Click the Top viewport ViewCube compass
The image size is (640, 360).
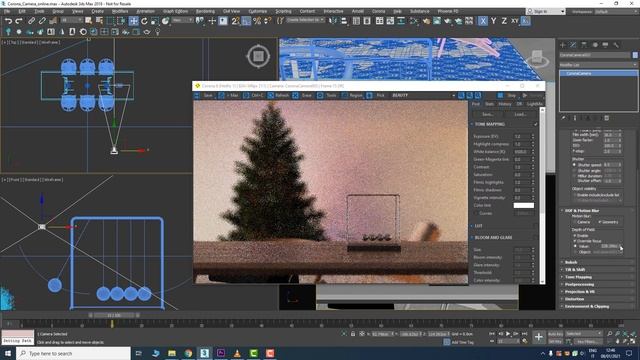(258, 56)
